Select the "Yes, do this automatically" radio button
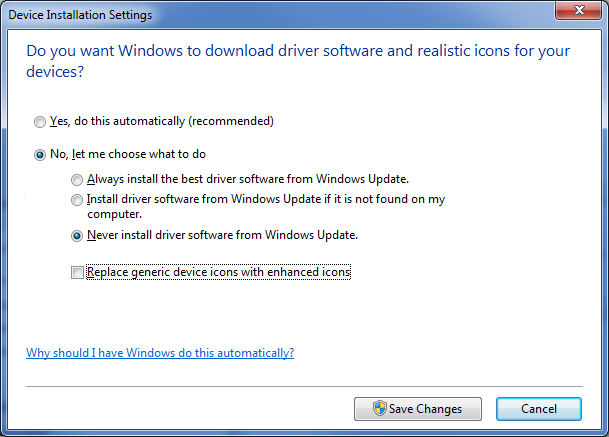Viewport: 609px width, 437px height. 40,122
